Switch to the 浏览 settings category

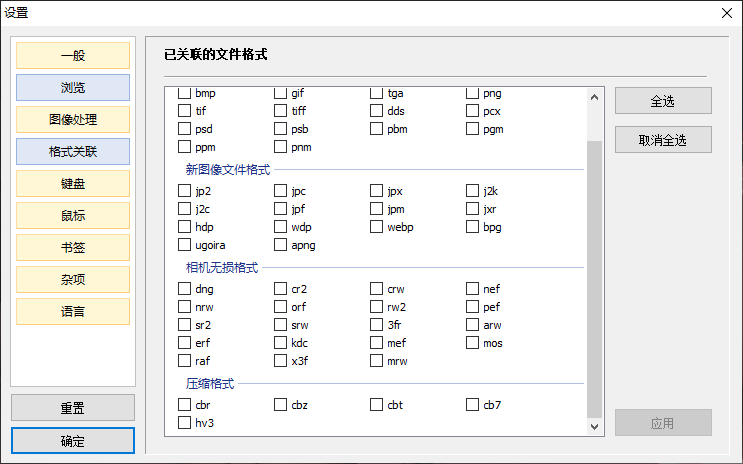(73, 88)
